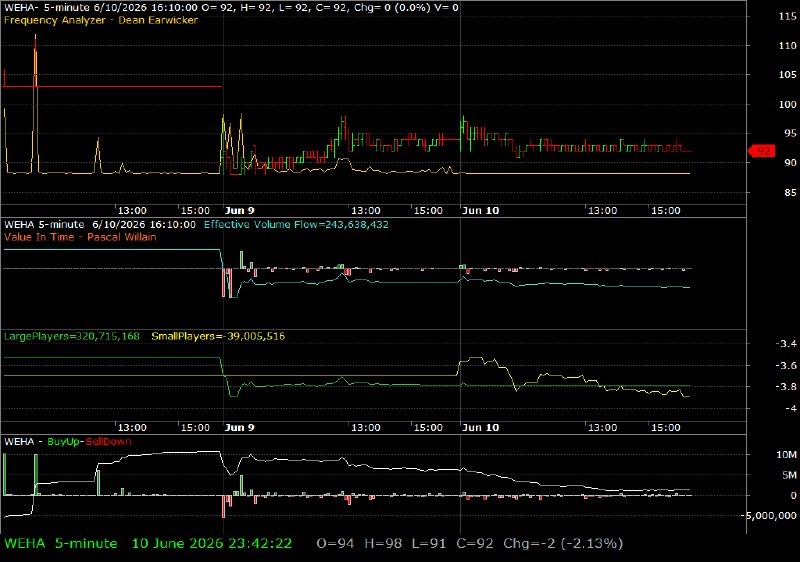The height and width of the screenshot is (562, 800).
Task: Click the red 'SellDown' legend label
Action: (108, 442)
